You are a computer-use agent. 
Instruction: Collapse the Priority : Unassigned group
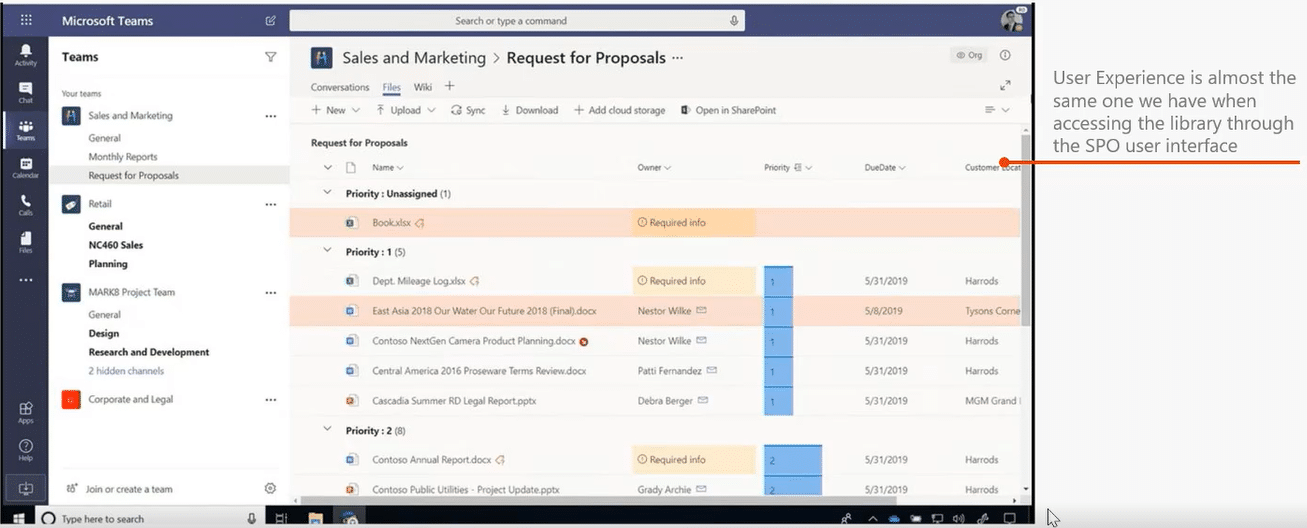click(x=327, y=193)
